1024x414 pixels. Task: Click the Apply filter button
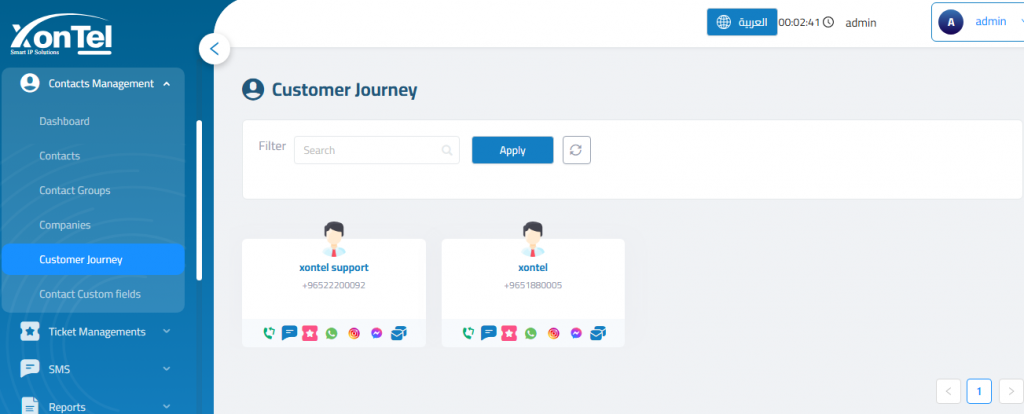[513, 150]
